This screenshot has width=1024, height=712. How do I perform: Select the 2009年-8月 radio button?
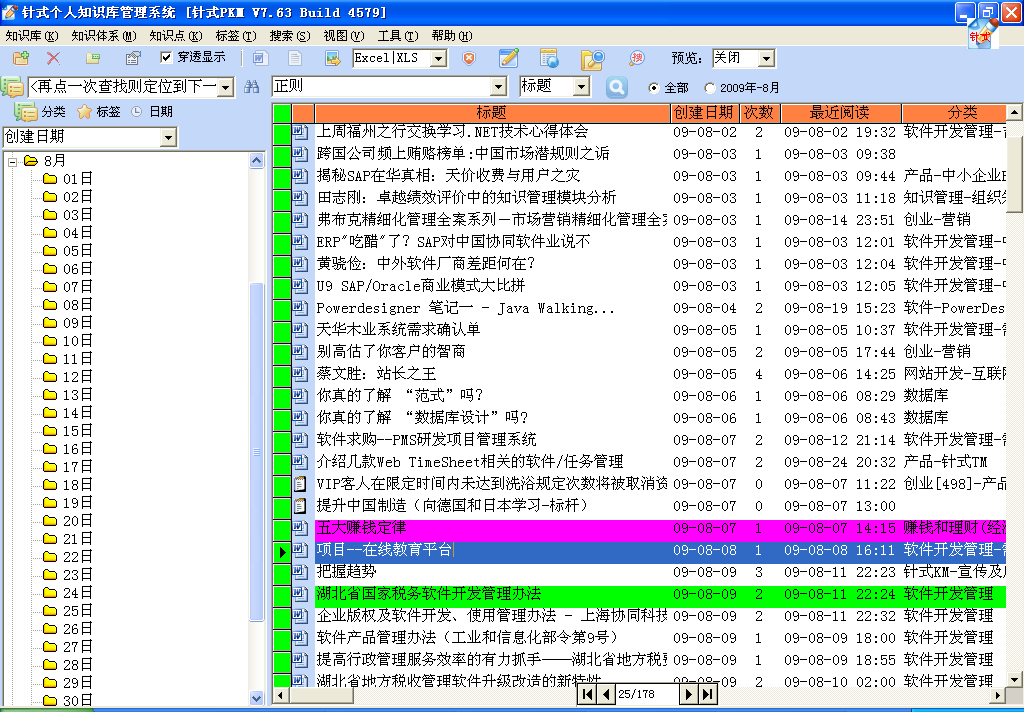point(710,88)
